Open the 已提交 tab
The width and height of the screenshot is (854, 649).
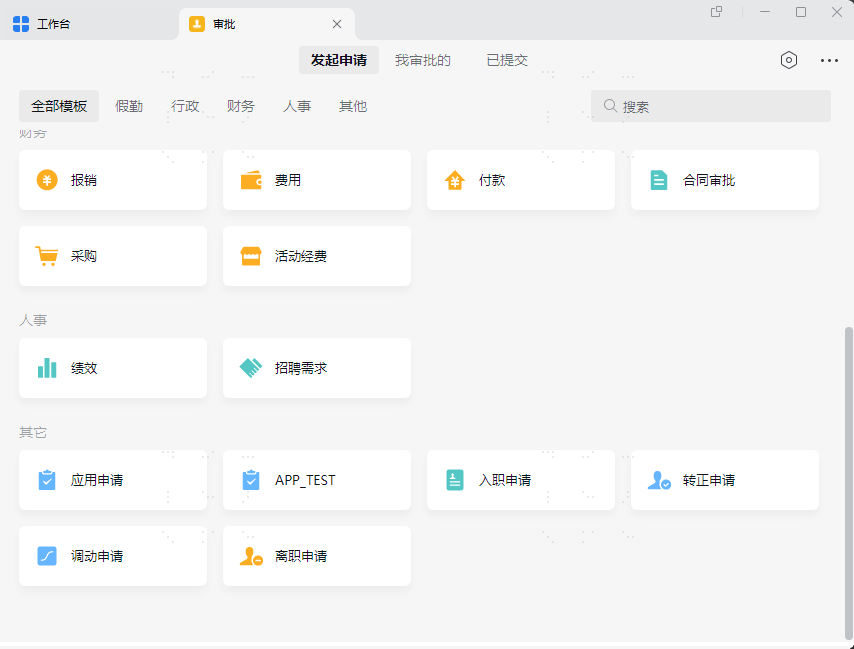pyautogui.click(x=507, y=60)
